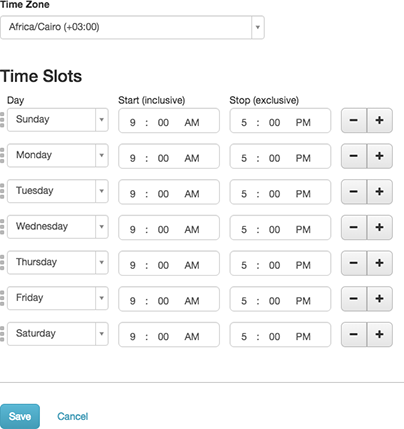
Task: Grab the drag handle beside Sunday
Action: tap(2, 120)
